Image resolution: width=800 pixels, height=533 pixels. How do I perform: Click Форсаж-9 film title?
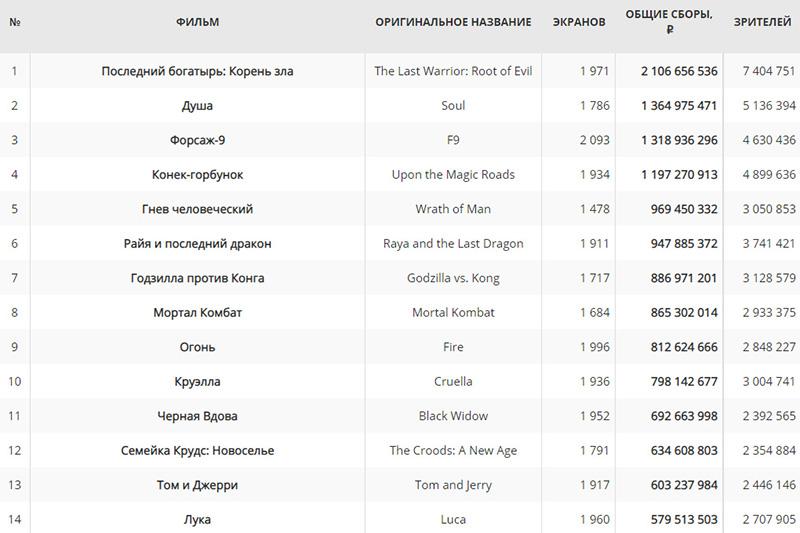click(x=197, y=140)
